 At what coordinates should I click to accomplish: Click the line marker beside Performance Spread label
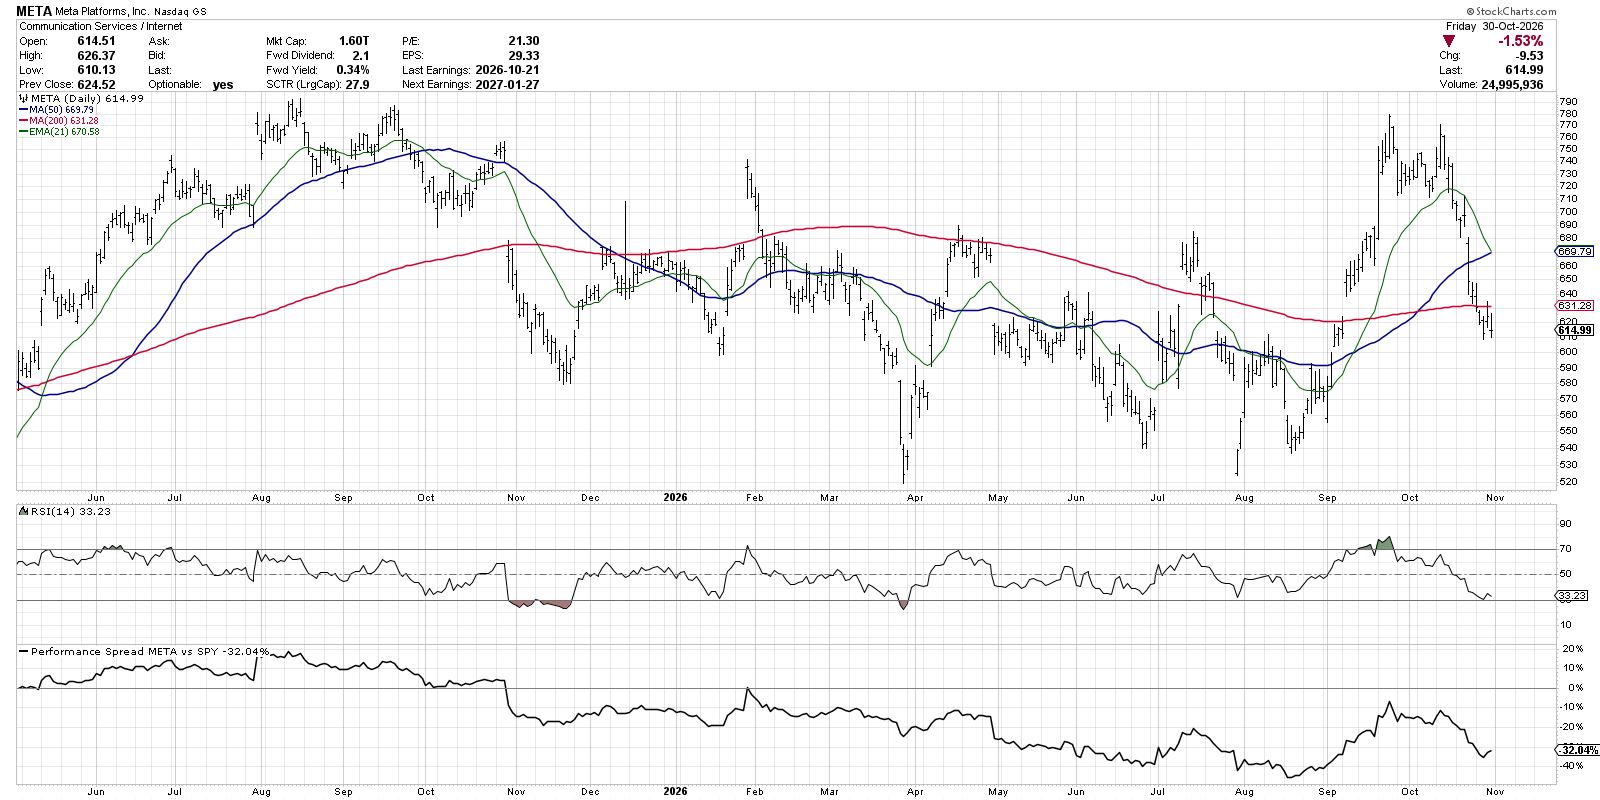[x=24, y=651]
